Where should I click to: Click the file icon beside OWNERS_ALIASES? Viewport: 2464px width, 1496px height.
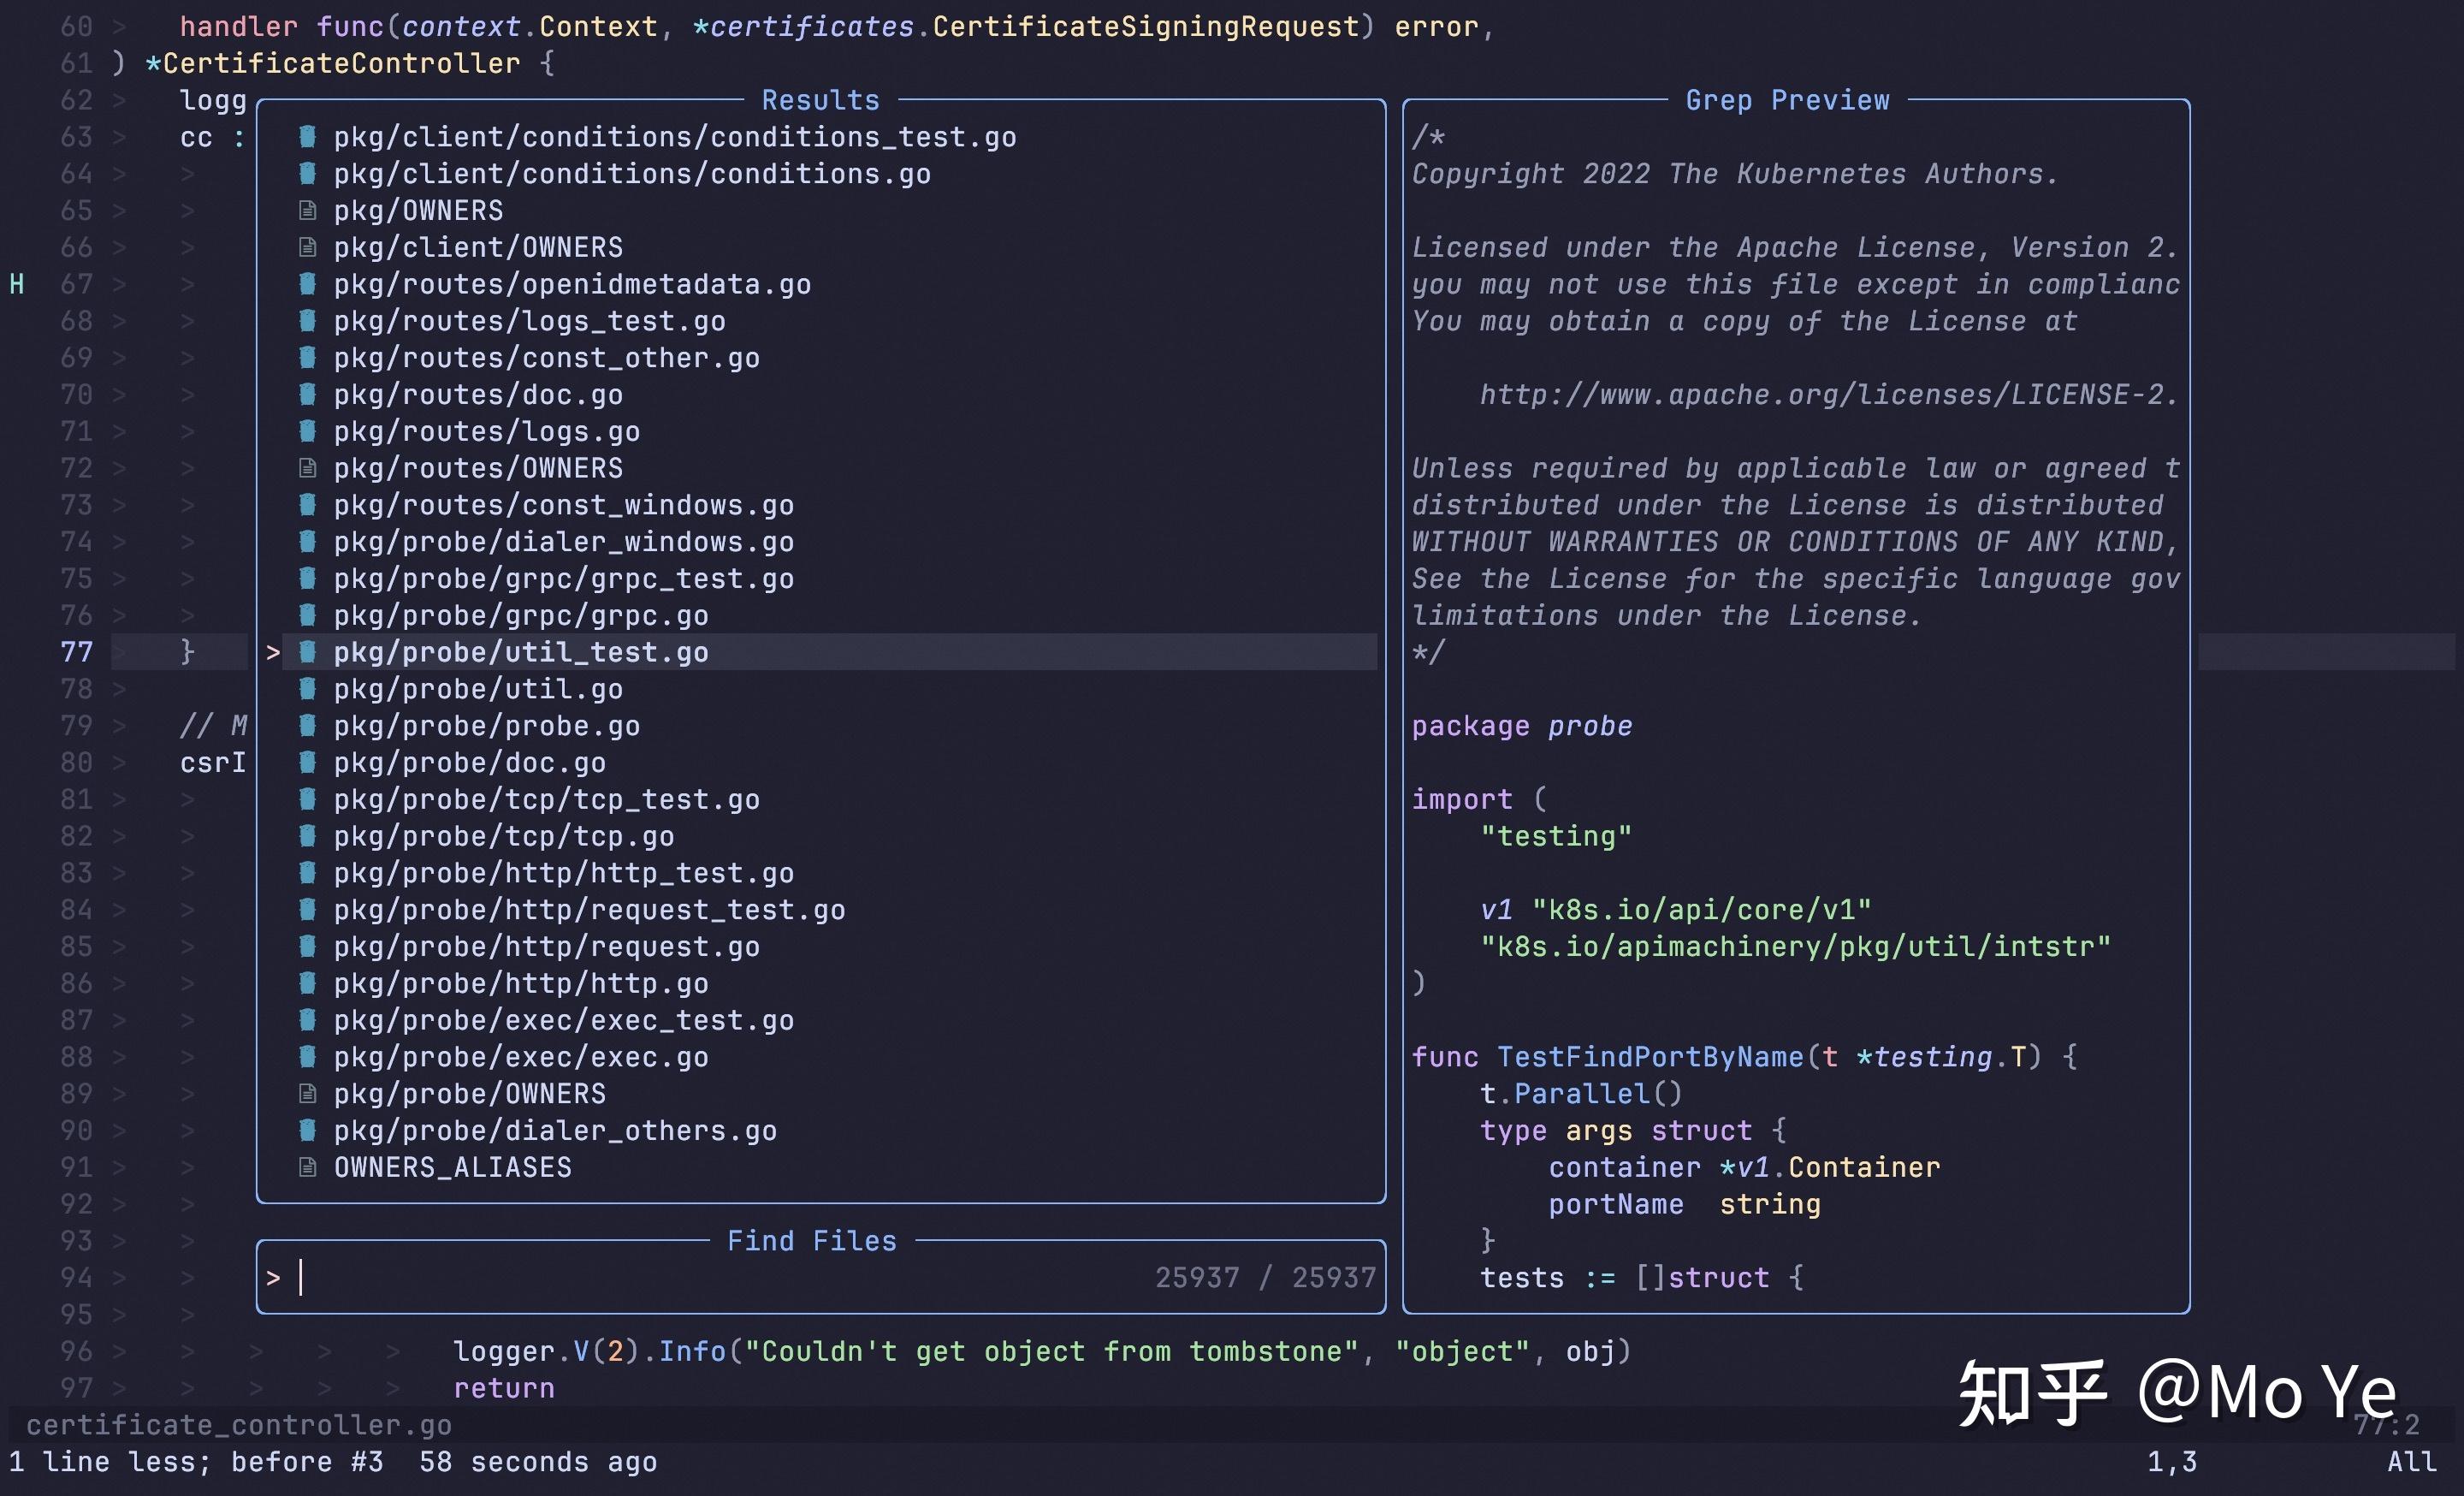[307, 1167]
